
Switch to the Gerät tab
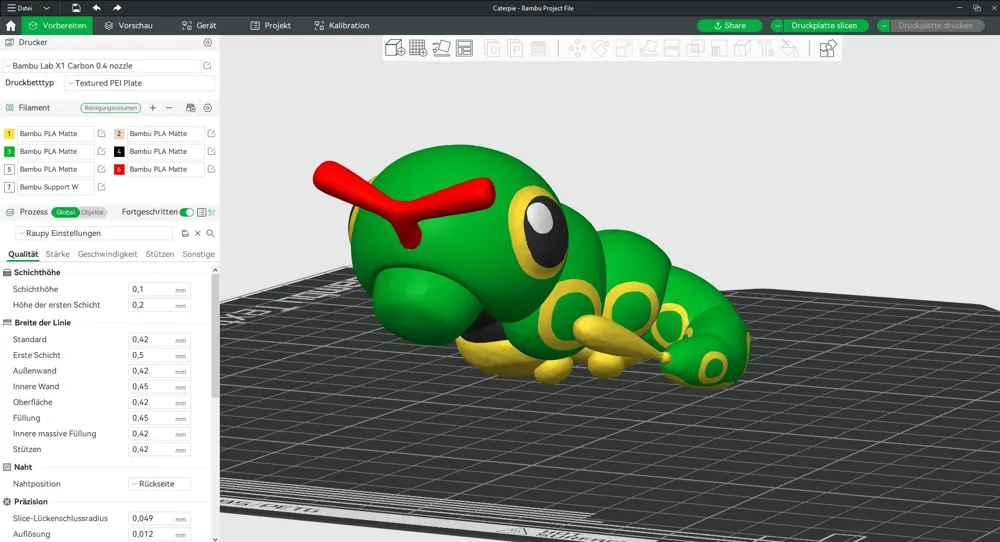(x=199, y=26)
